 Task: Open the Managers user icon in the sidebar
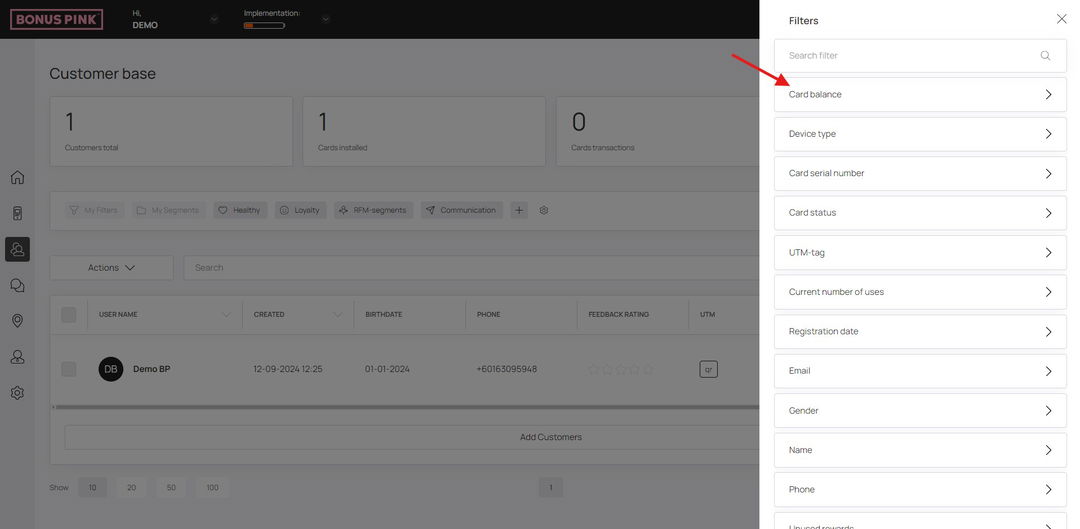click(17, 357)
